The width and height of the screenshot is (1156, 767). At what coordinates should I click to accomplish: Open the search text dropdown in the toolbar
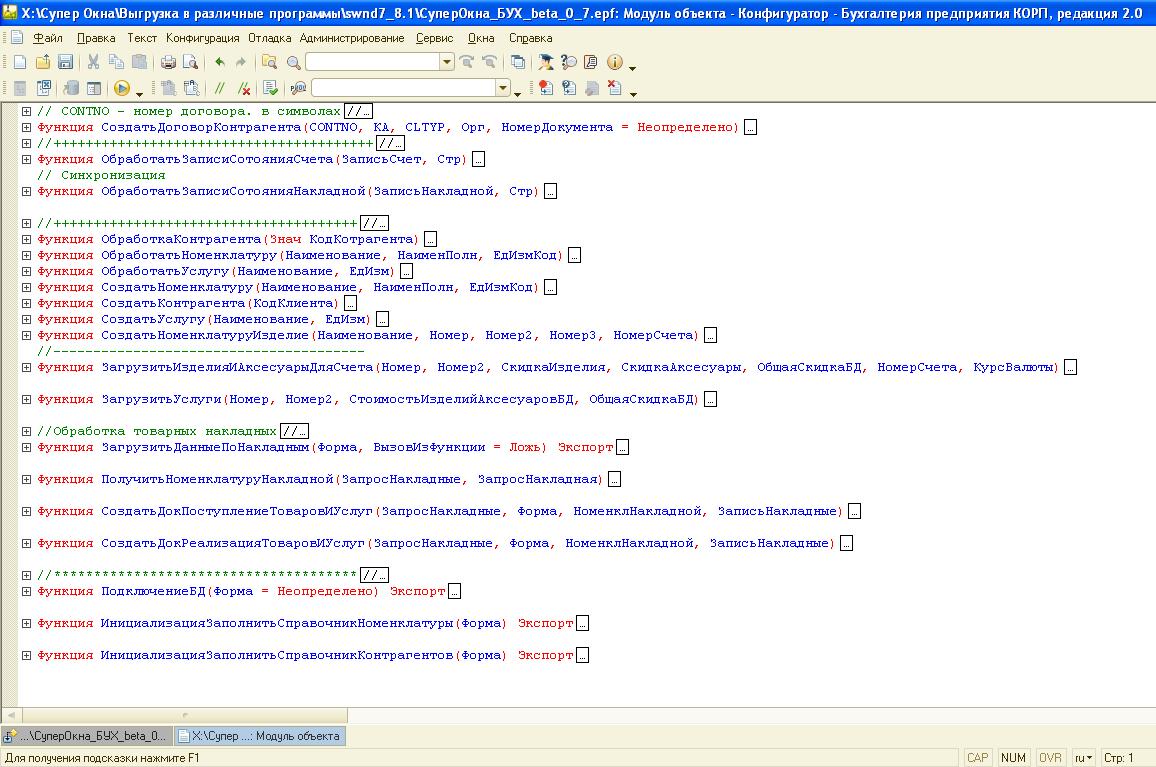click(447, 62)
